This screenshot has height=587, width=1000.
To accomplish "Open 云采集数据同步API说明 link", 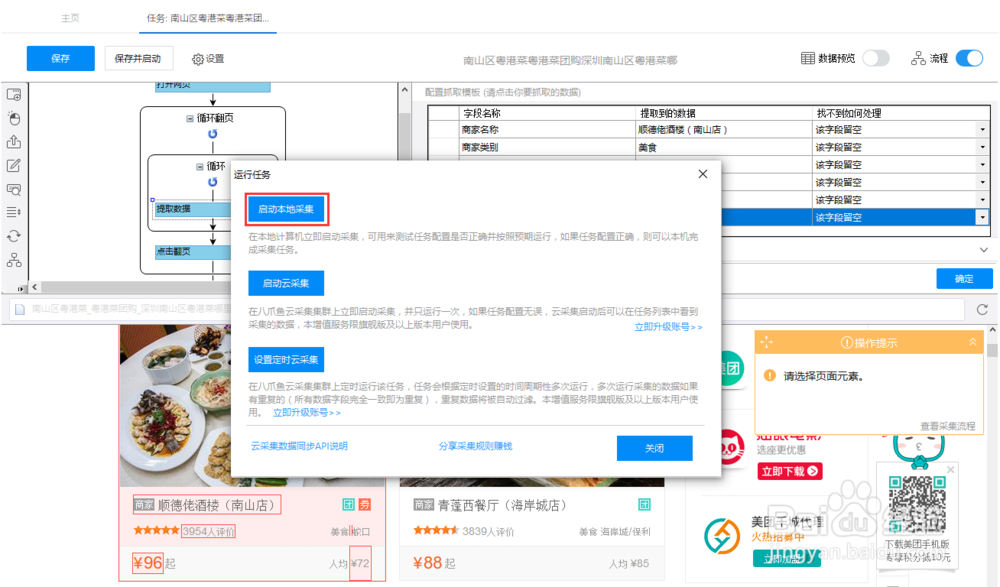I will 299,446.
